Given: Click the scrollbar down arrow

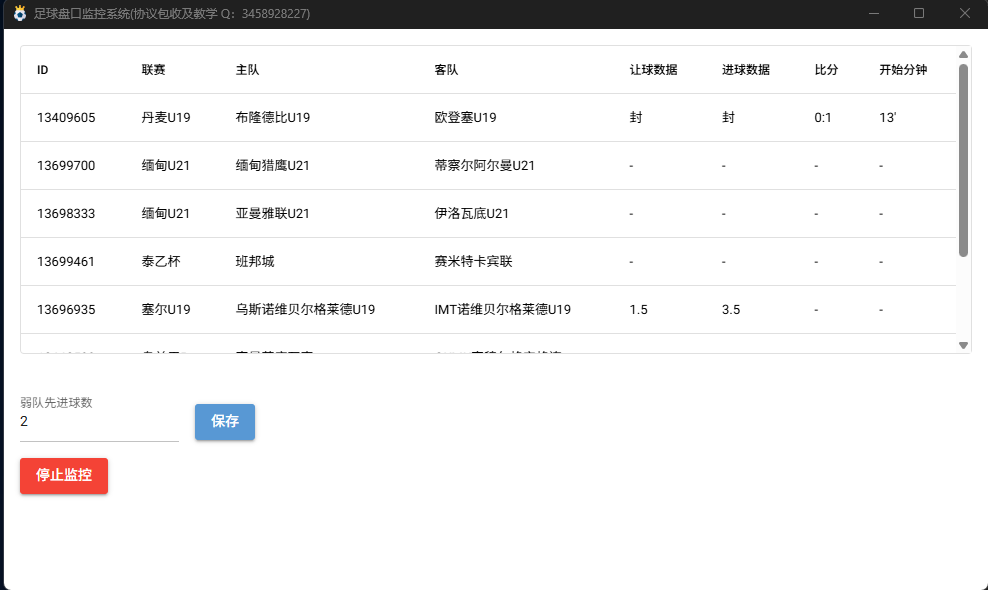Looking at the screenshot, I should (x=963, y=345).
